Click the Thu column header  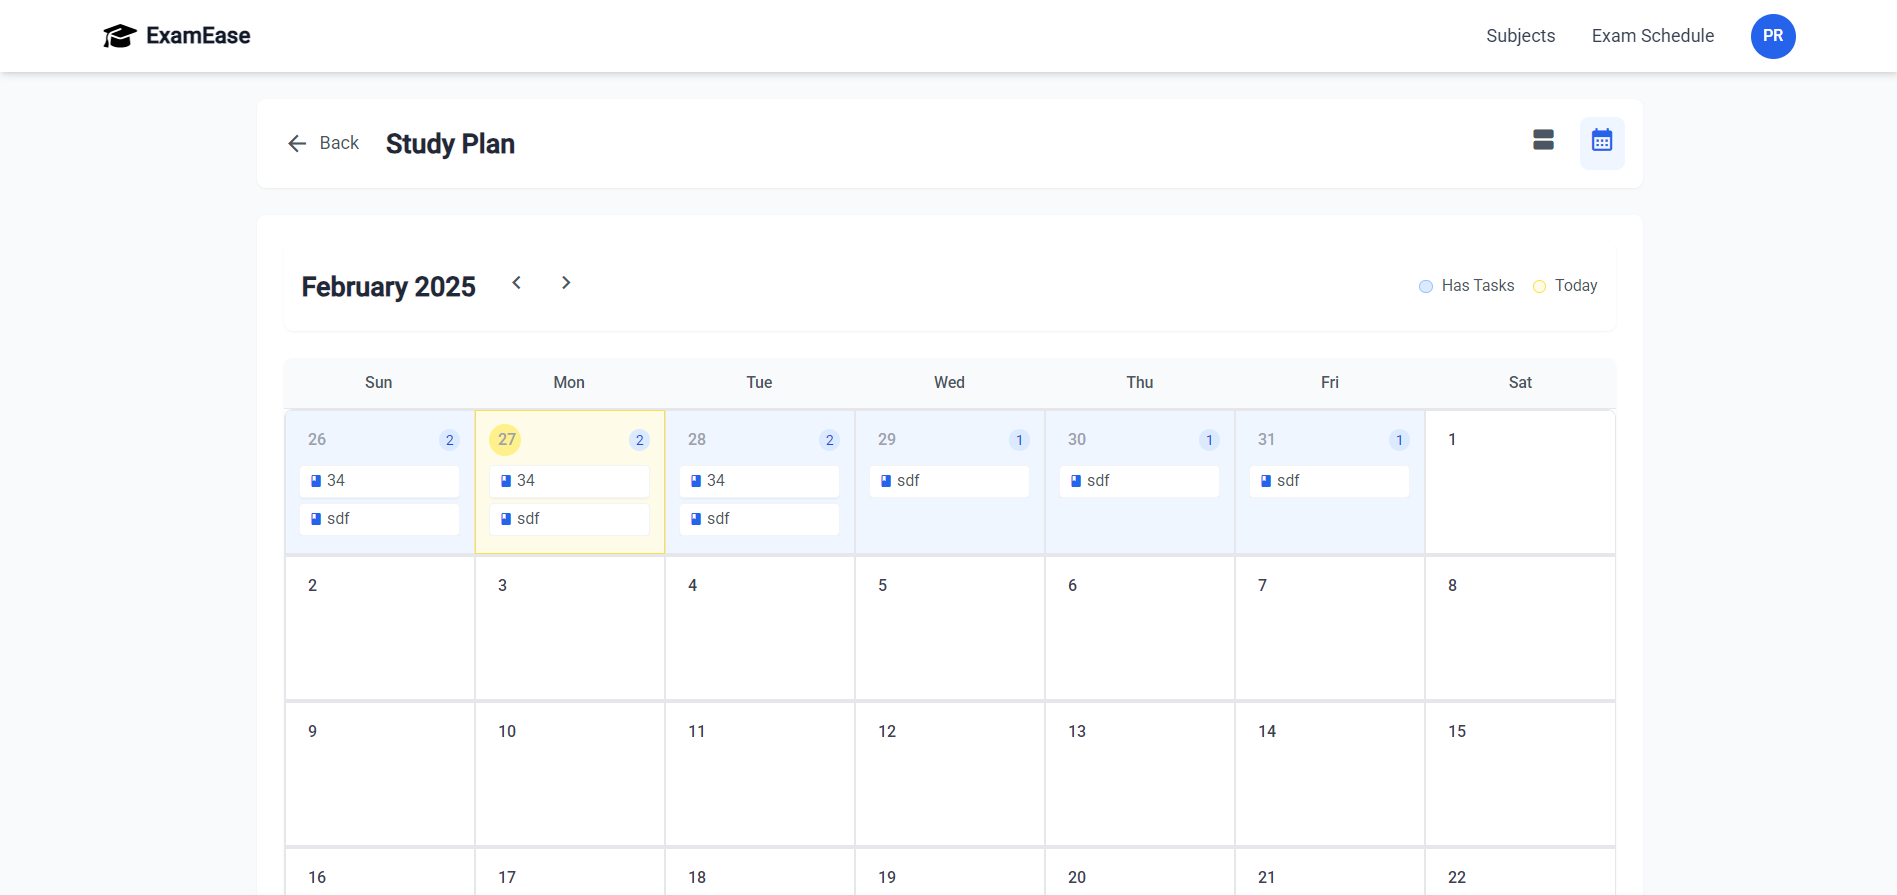1139,383
